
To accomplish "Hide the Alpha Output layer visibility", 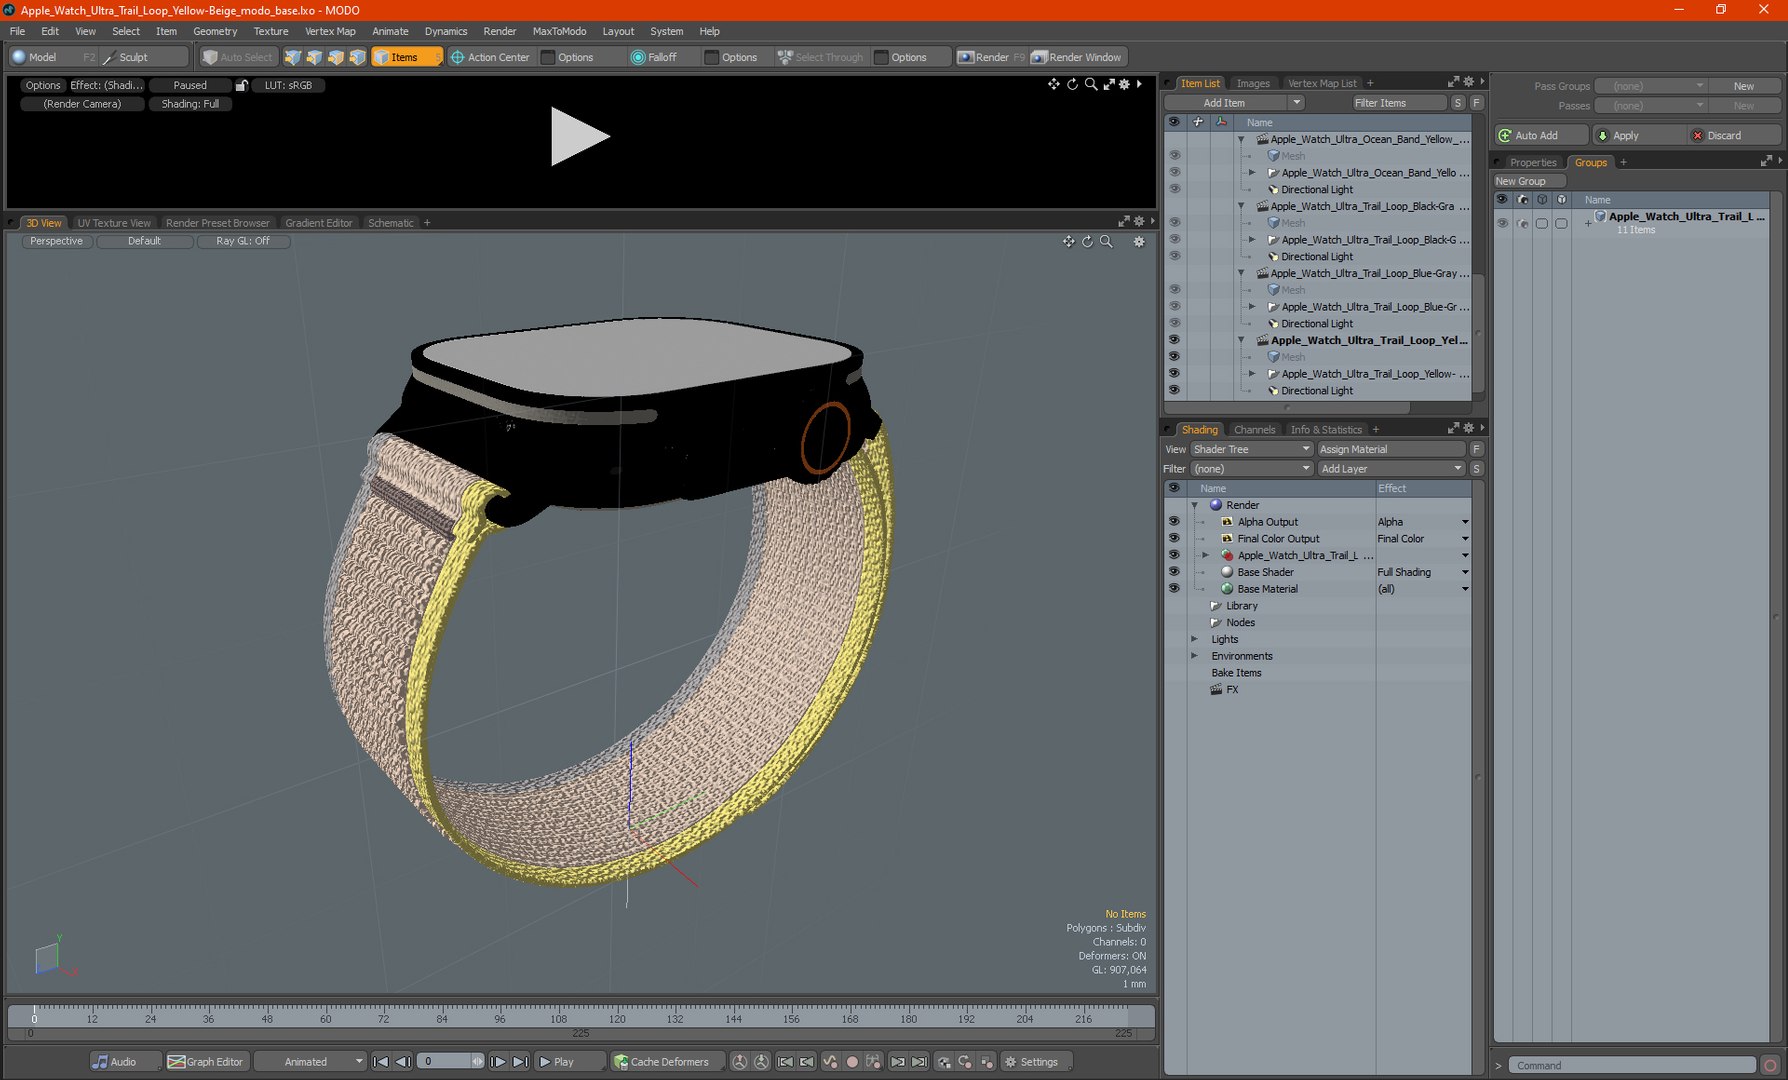I will 1174,522.
